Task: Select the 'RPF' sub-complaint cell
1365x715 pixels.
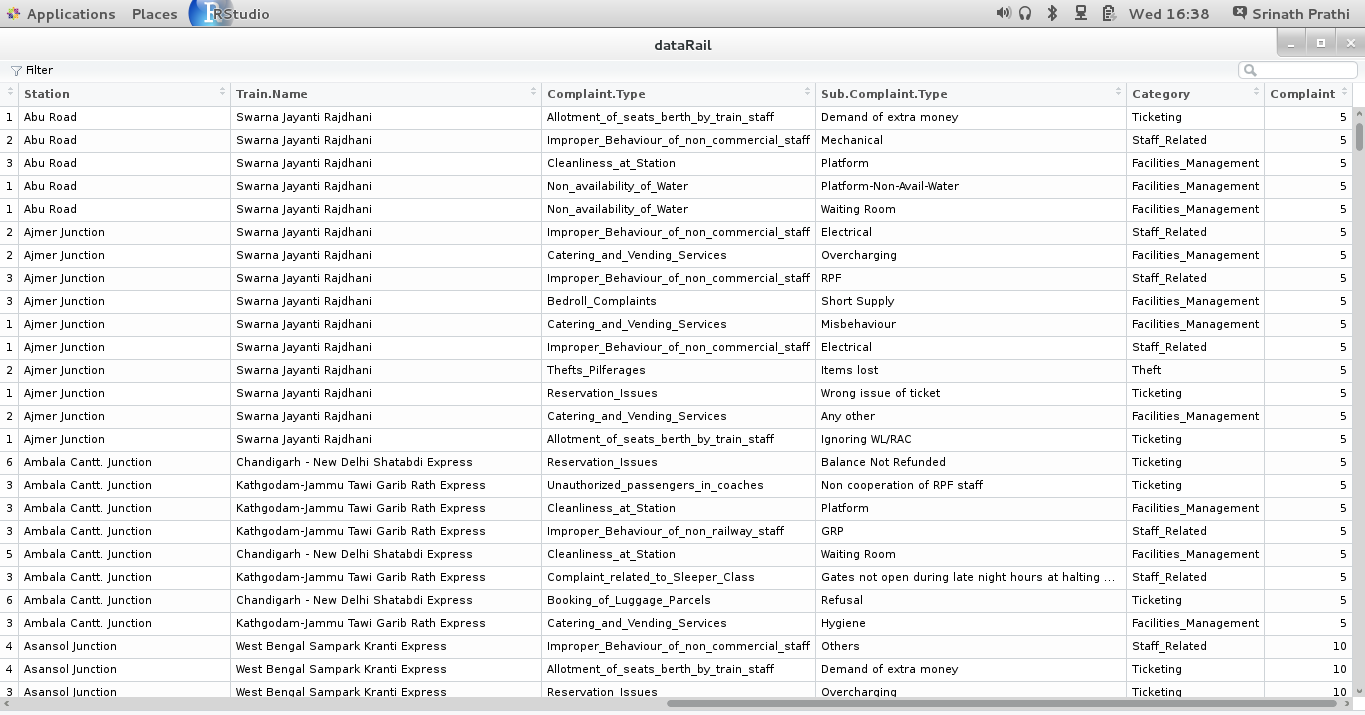Action: (970, 278)
